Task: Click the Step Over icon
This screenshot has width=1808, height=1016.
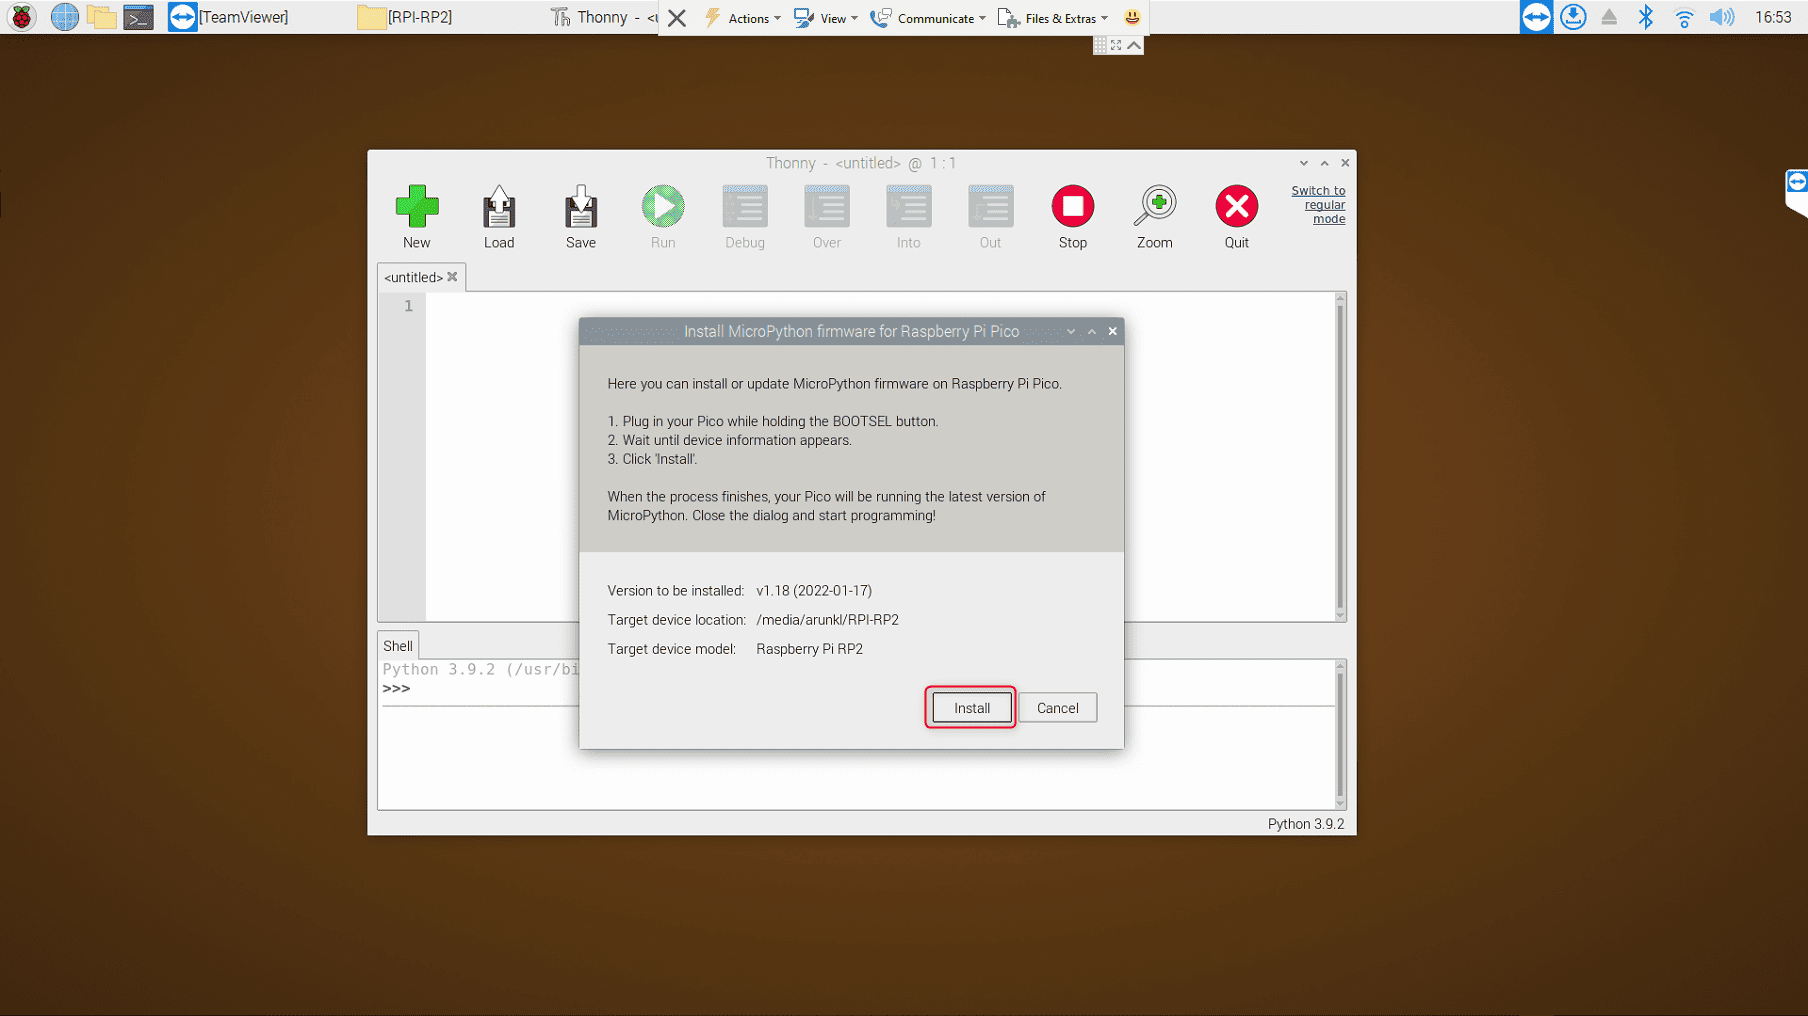Action: 827,207
